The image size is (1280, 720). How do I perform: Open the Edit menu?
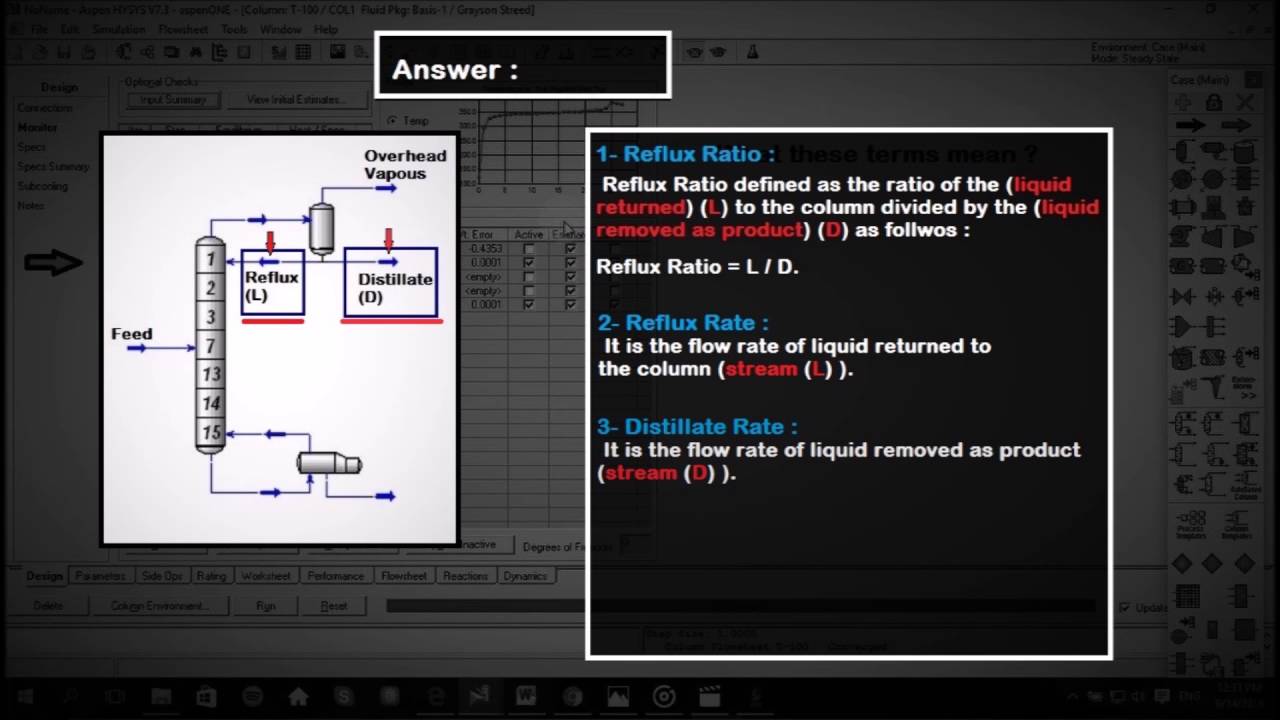pos(69,29)
